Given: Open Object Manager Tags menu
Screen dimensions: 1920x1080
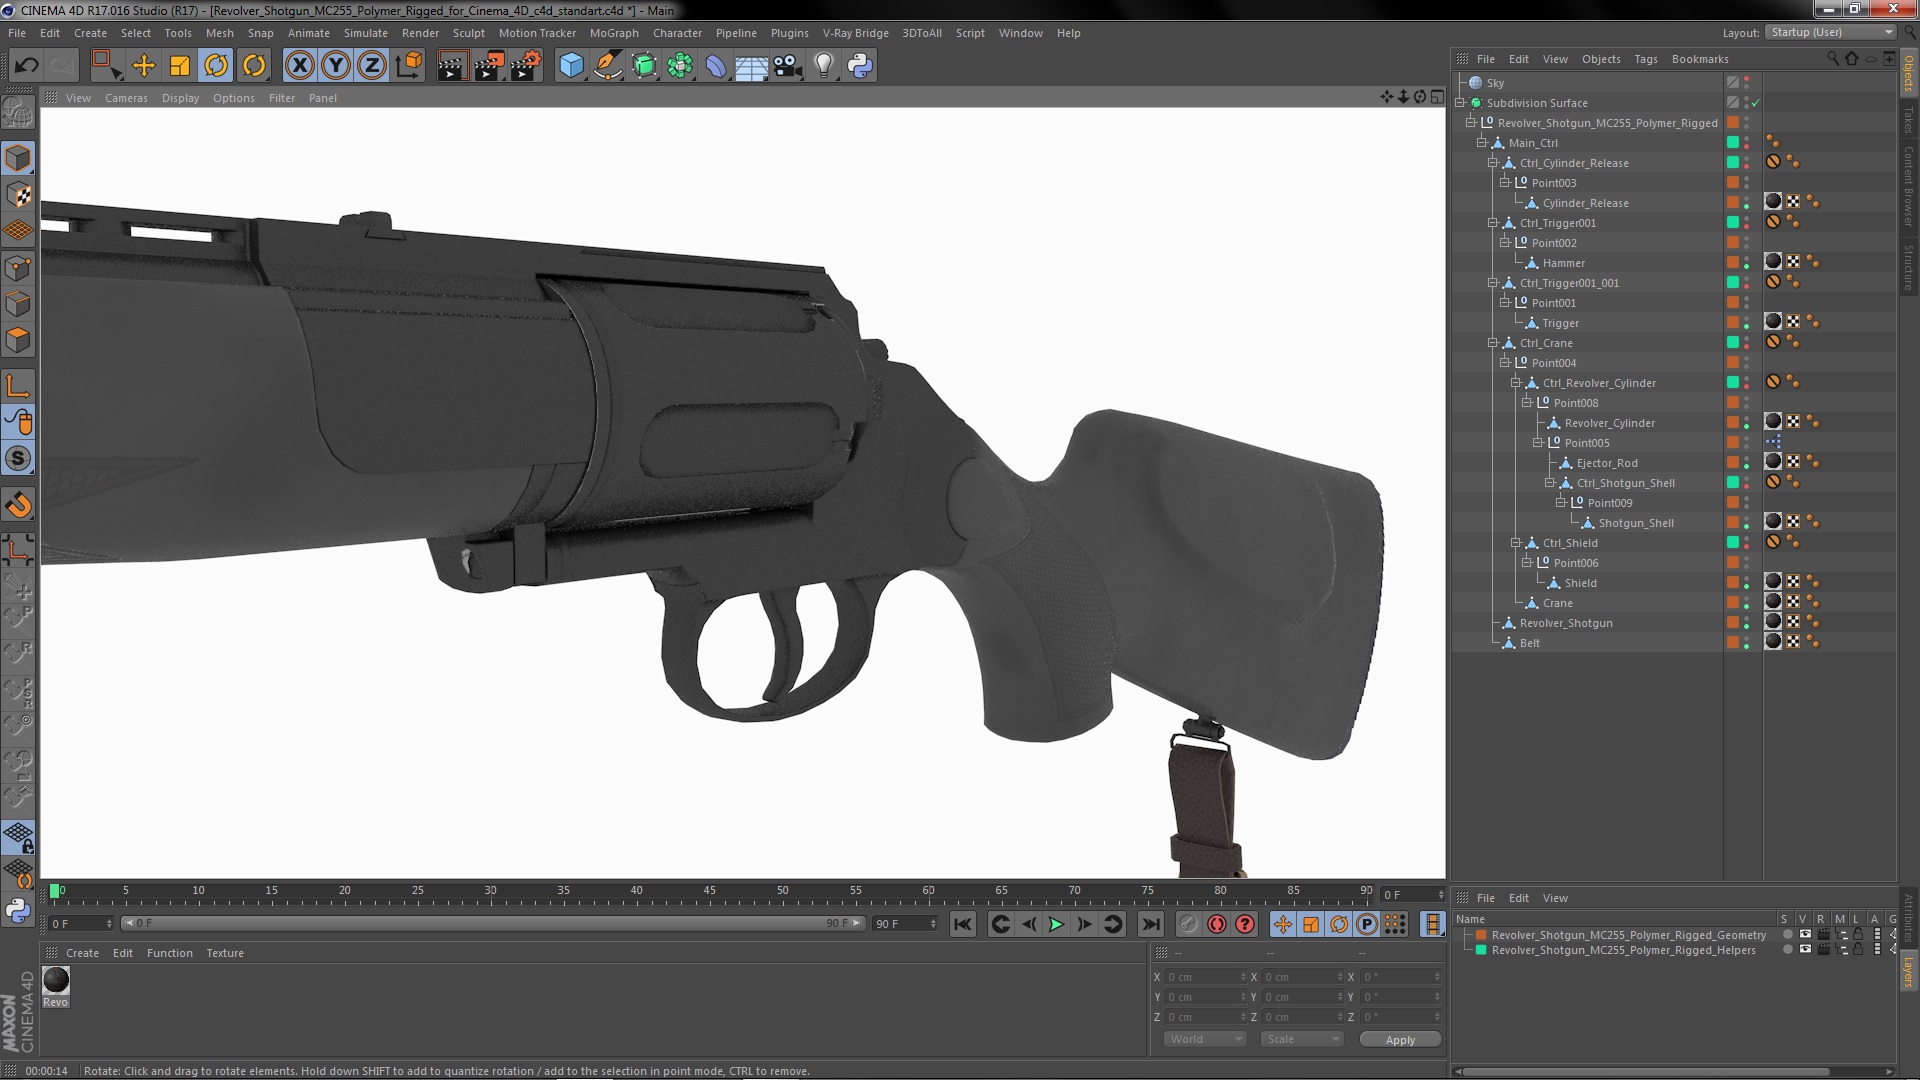Looking at the screenshot, I should (x=1646, y=59).
